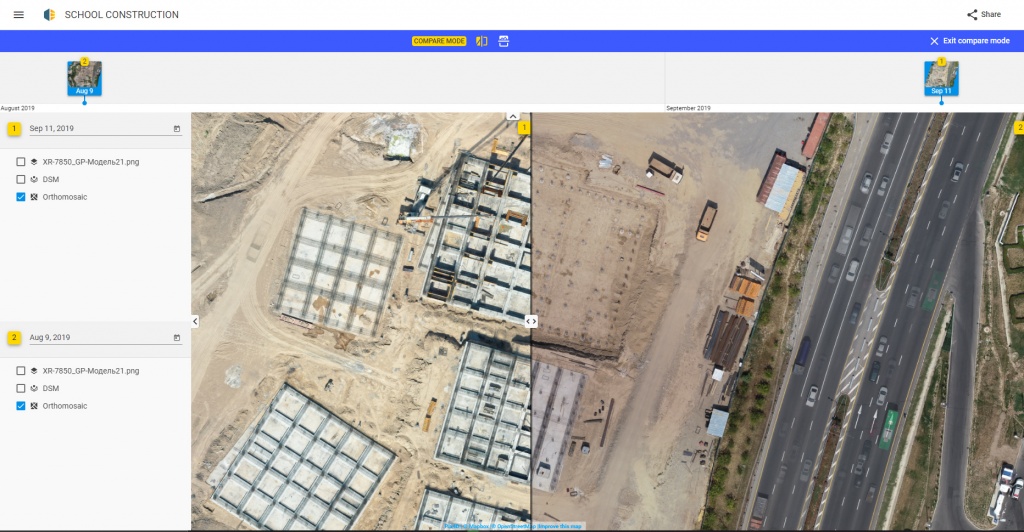Viewport: 1024px width, 532px height.
Task: Click the app logo beside School Construction
Action: click(49, 15)
